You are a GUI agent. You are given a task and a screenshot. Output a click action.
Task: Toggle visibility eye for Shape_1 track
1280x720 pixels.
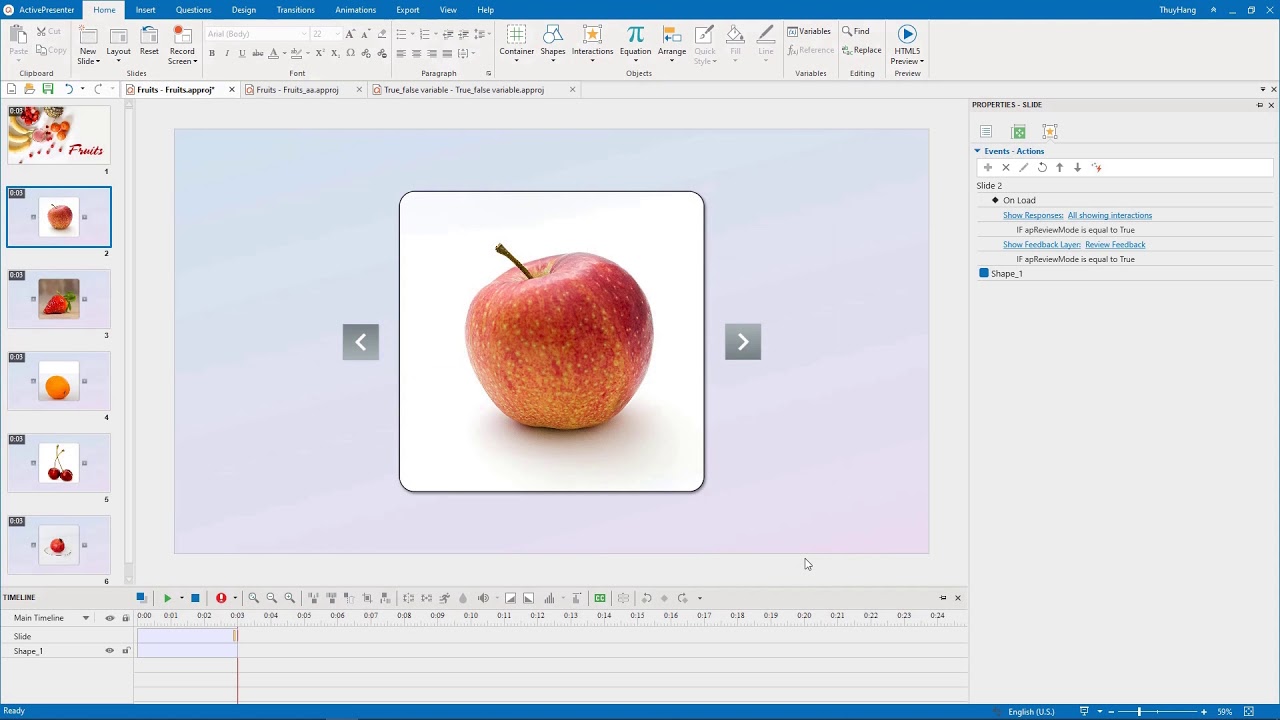(x=110, y=651)
